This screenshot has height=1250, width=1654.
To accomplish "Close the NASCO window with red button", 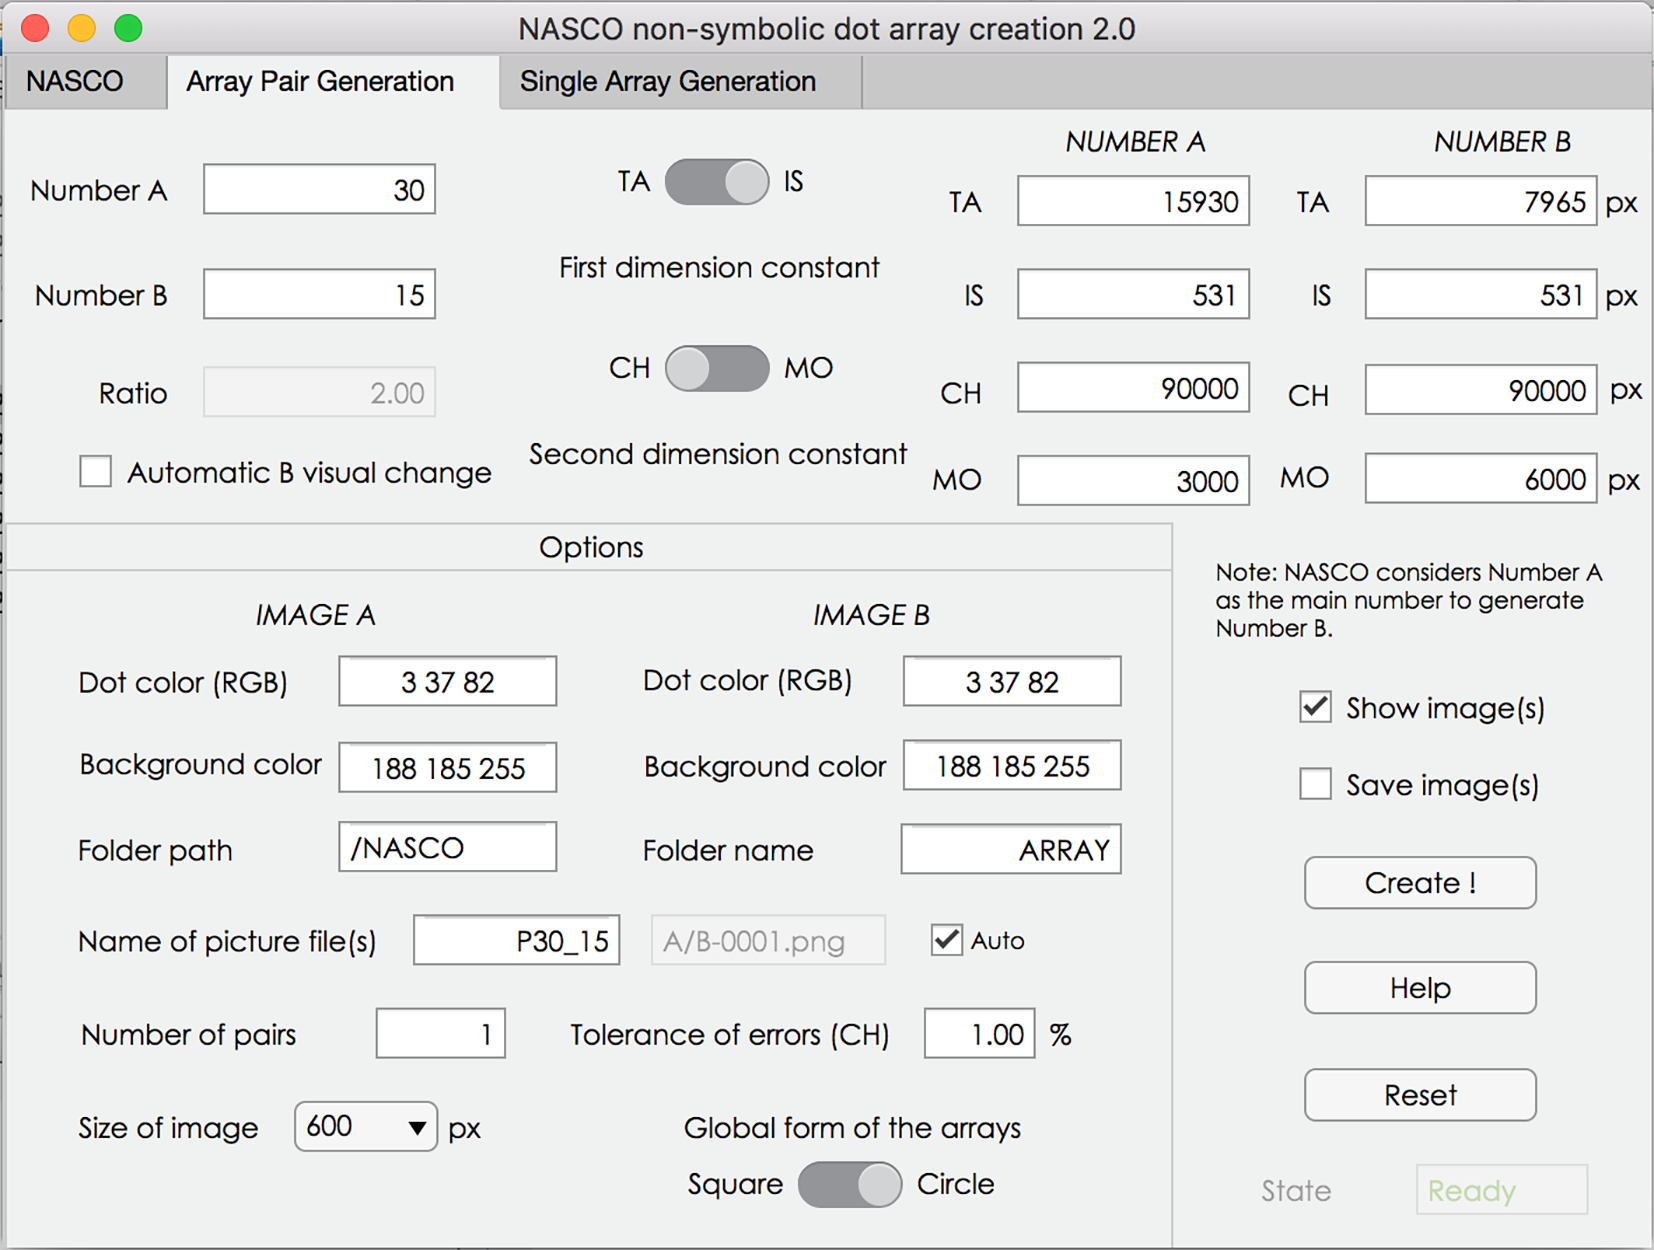I will [35, 28].
